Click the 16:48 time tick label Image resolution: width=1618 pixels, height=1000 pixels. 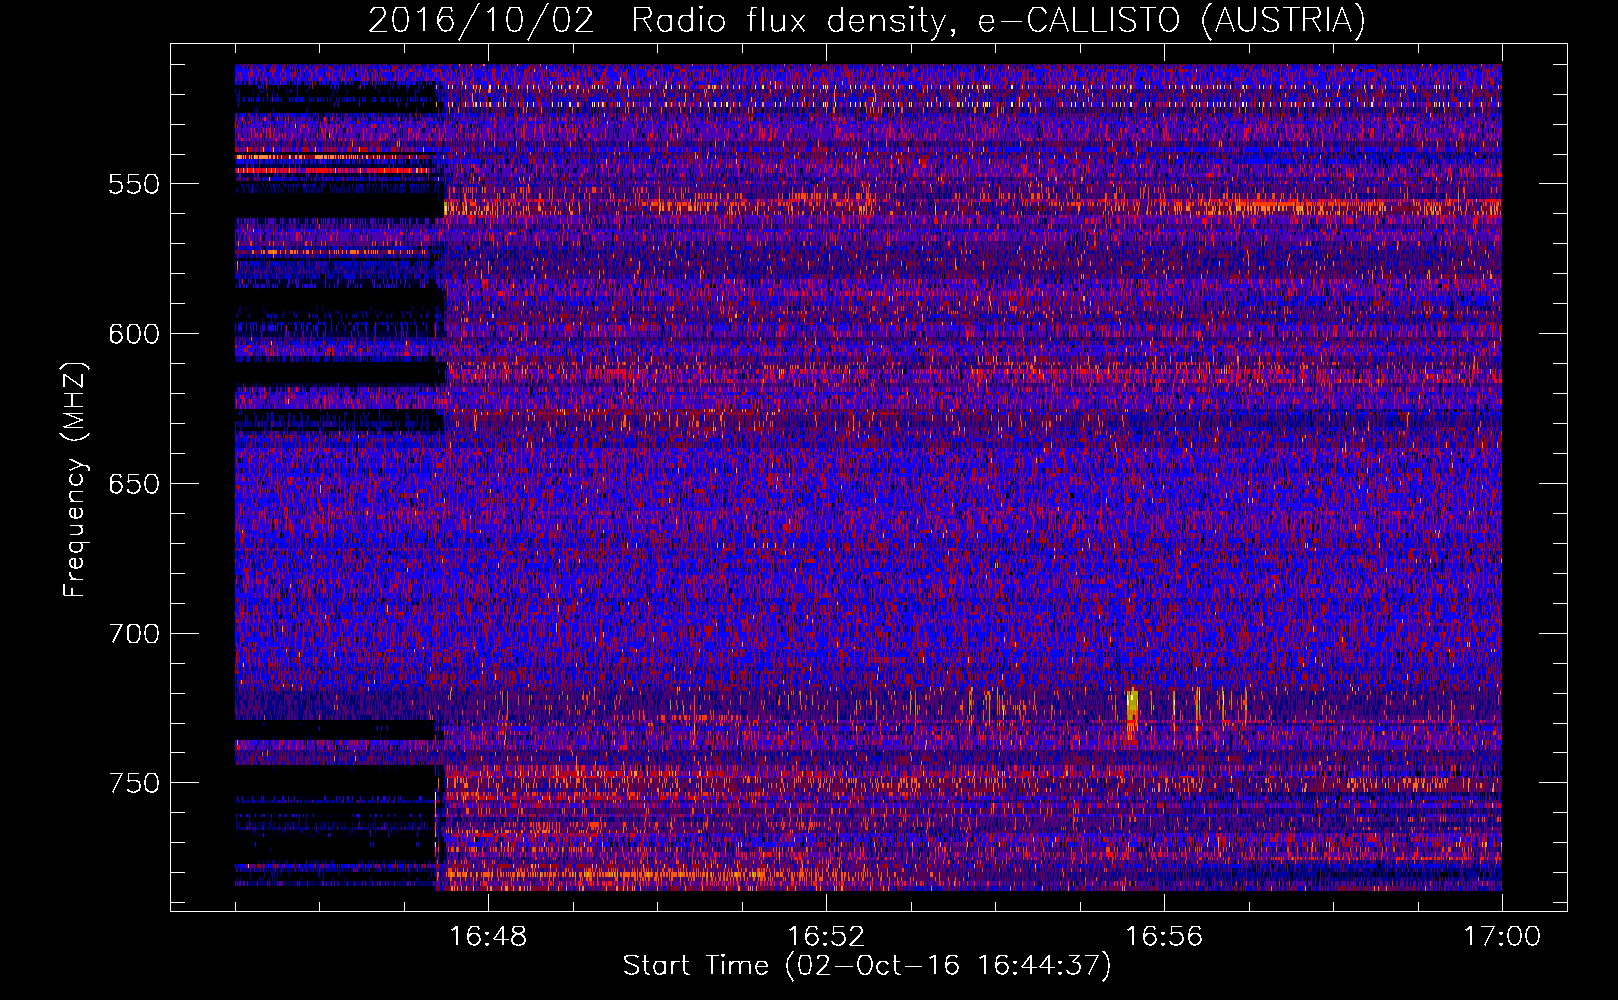(x=488, y=937)
